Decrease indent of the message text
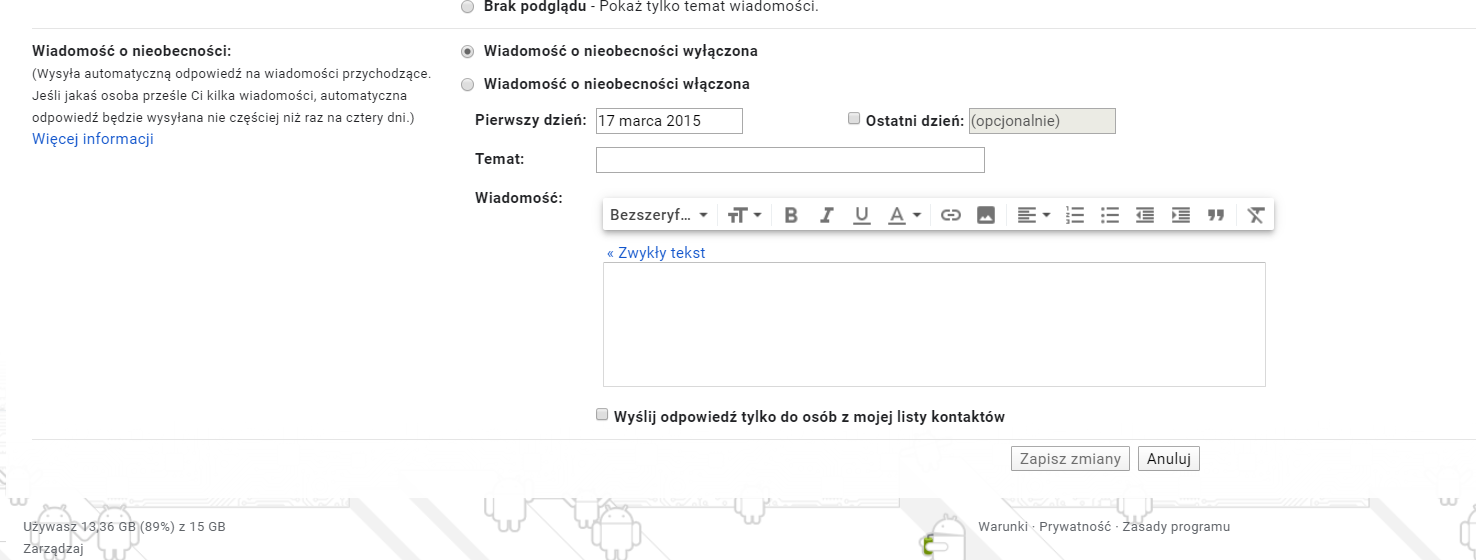Image resolution: width=1476 pixels, height=560 pixels. [x=1145, y=215]
